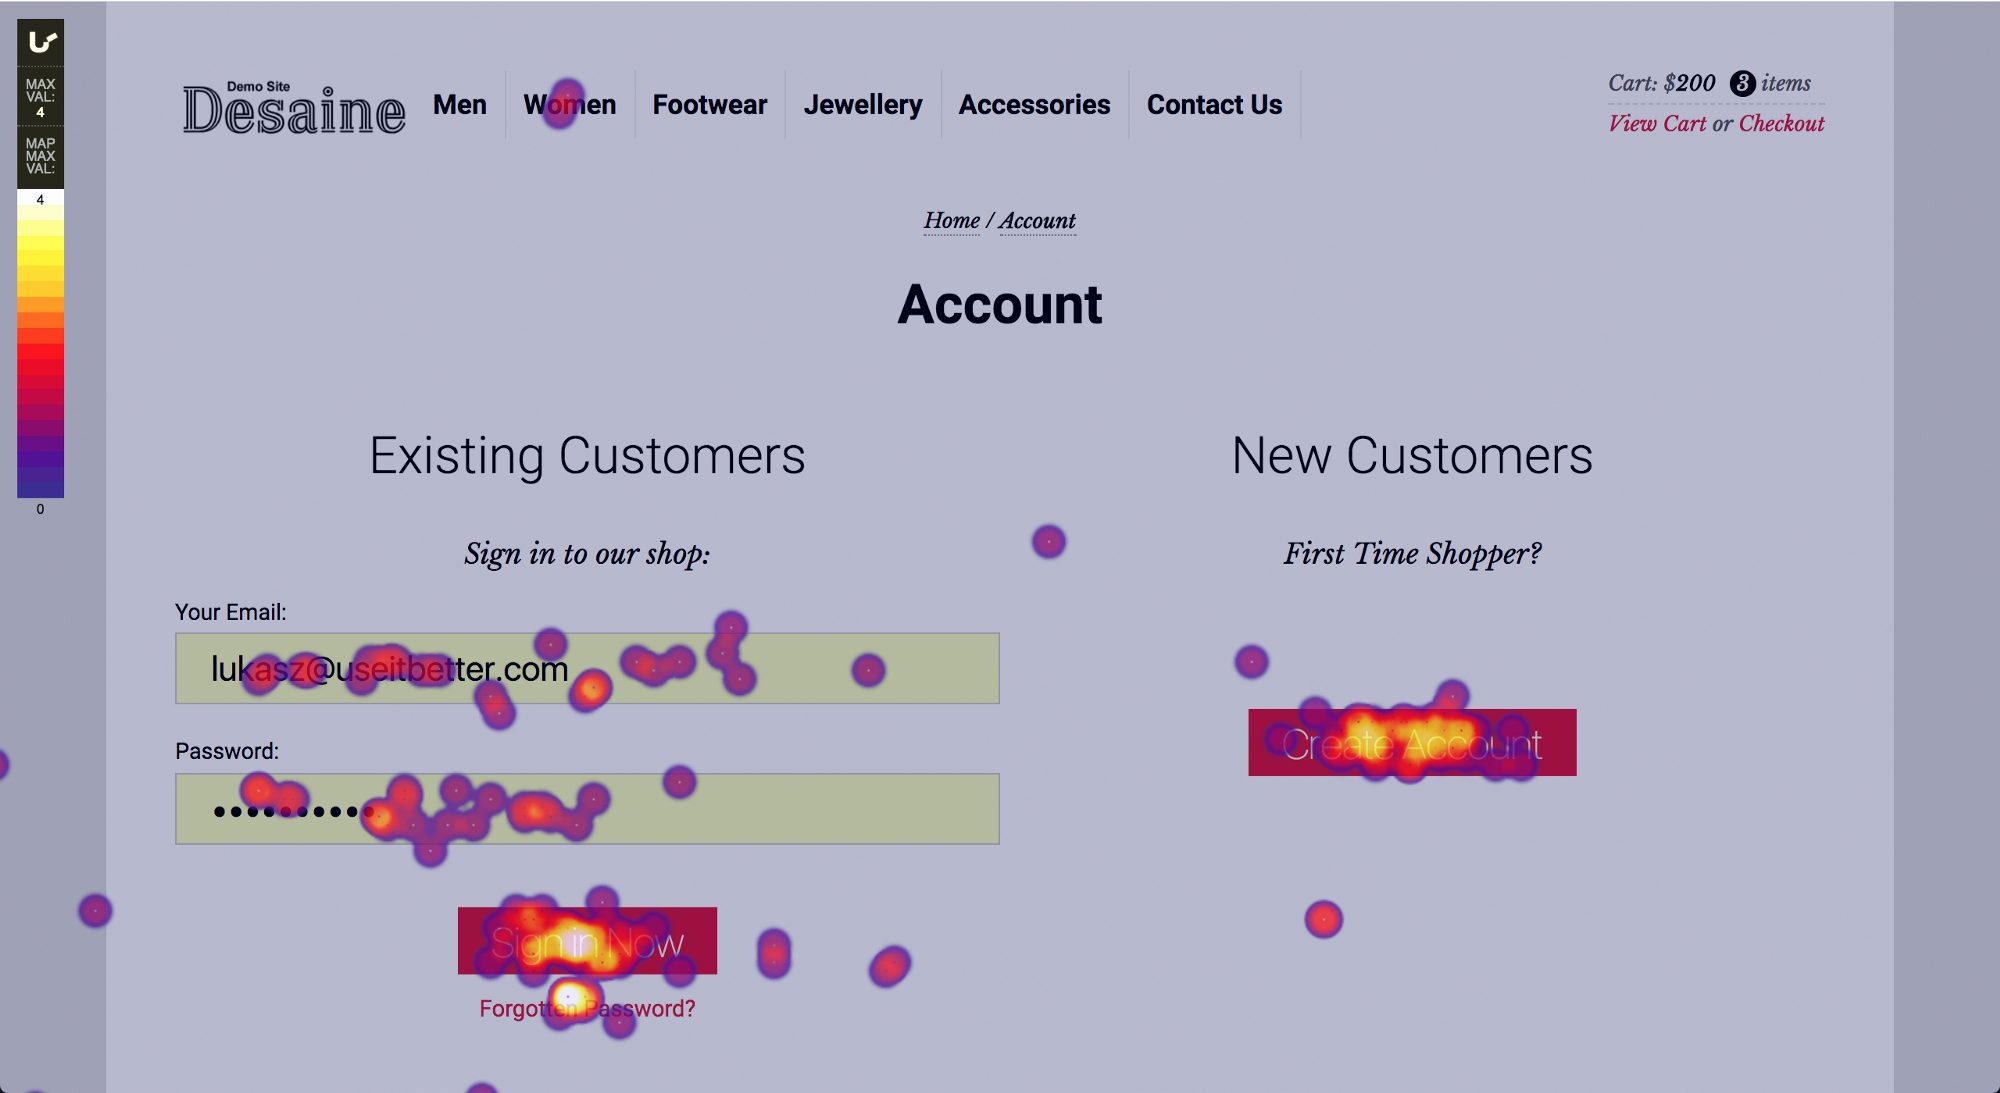
Task: Open the Accessories category
Action: point(1035,104)
